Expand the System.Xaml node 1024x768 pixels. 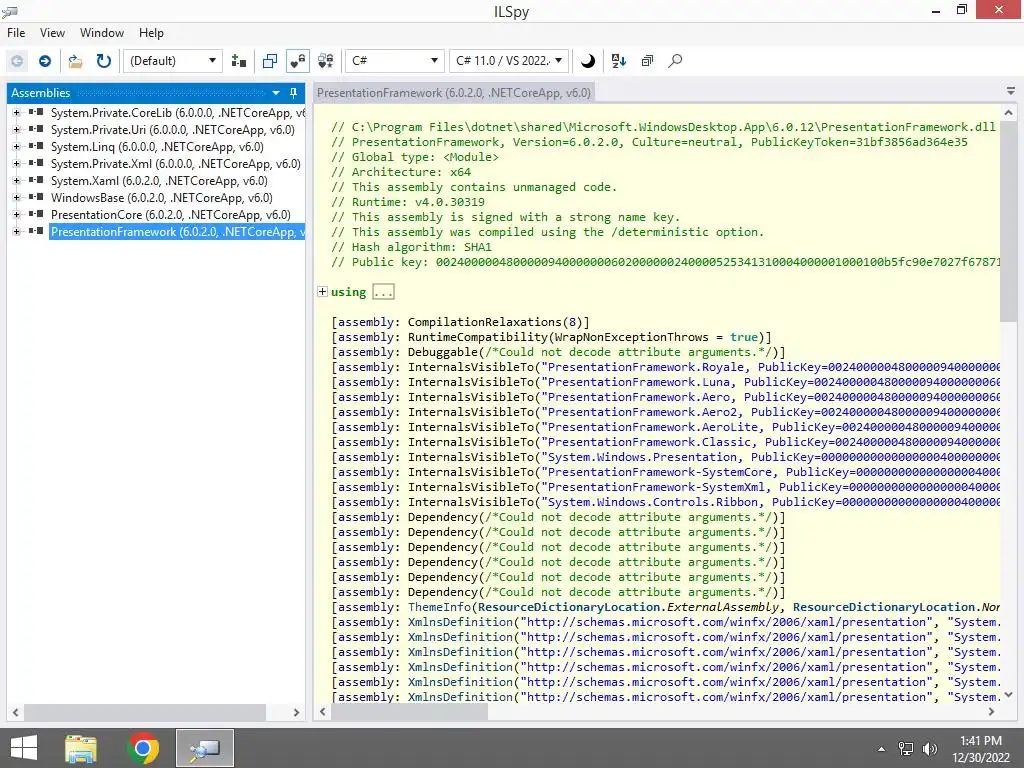[x=16, y=181]
